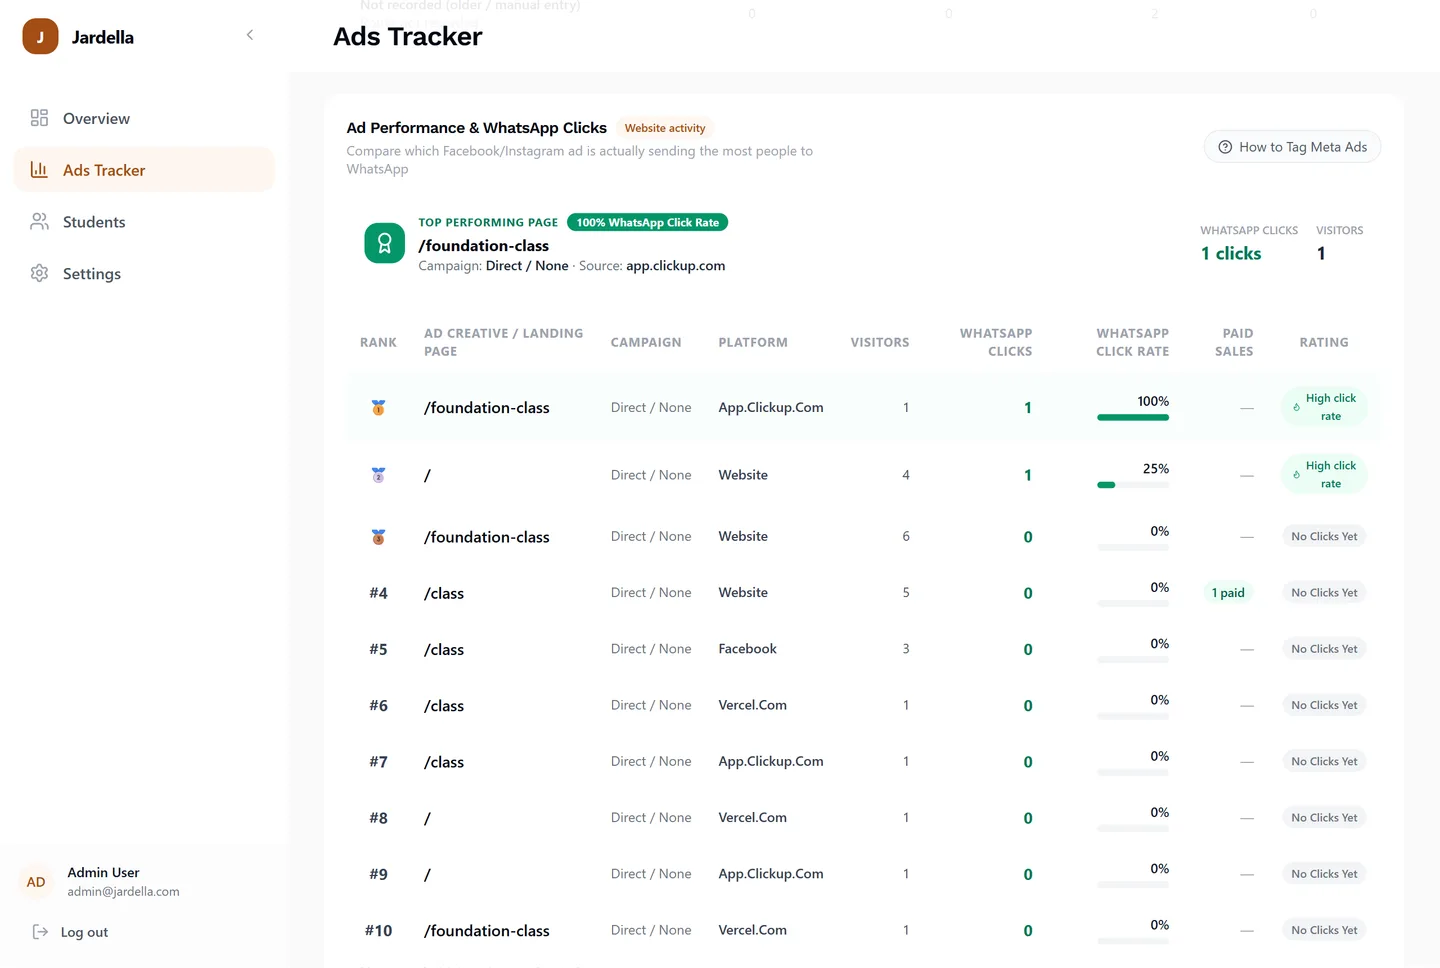Click the Overview grid icon
The image size is (1440, 968).
pyautogui.click(x=39, y=118)
